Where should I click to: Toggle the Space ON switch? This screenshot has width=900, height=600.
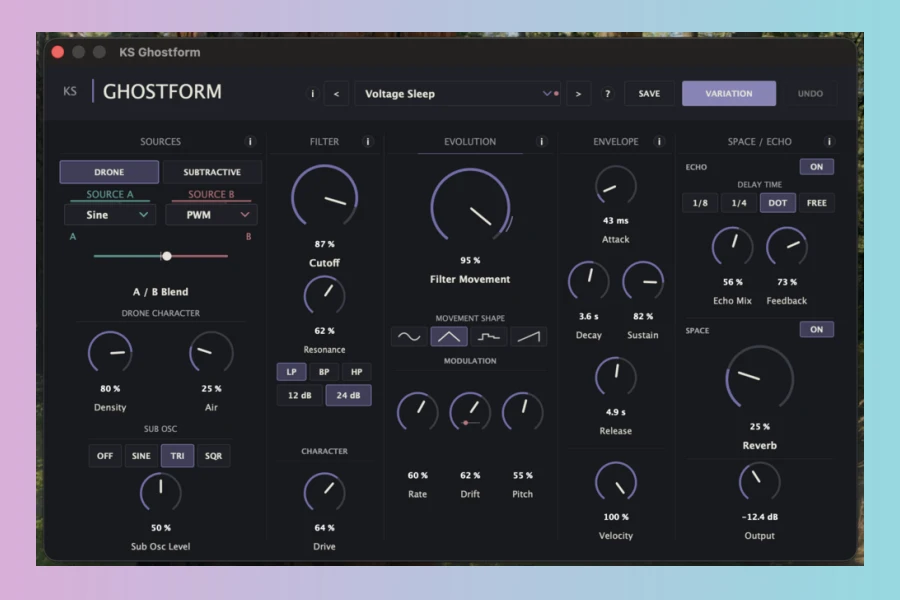(x=817, y=330)
